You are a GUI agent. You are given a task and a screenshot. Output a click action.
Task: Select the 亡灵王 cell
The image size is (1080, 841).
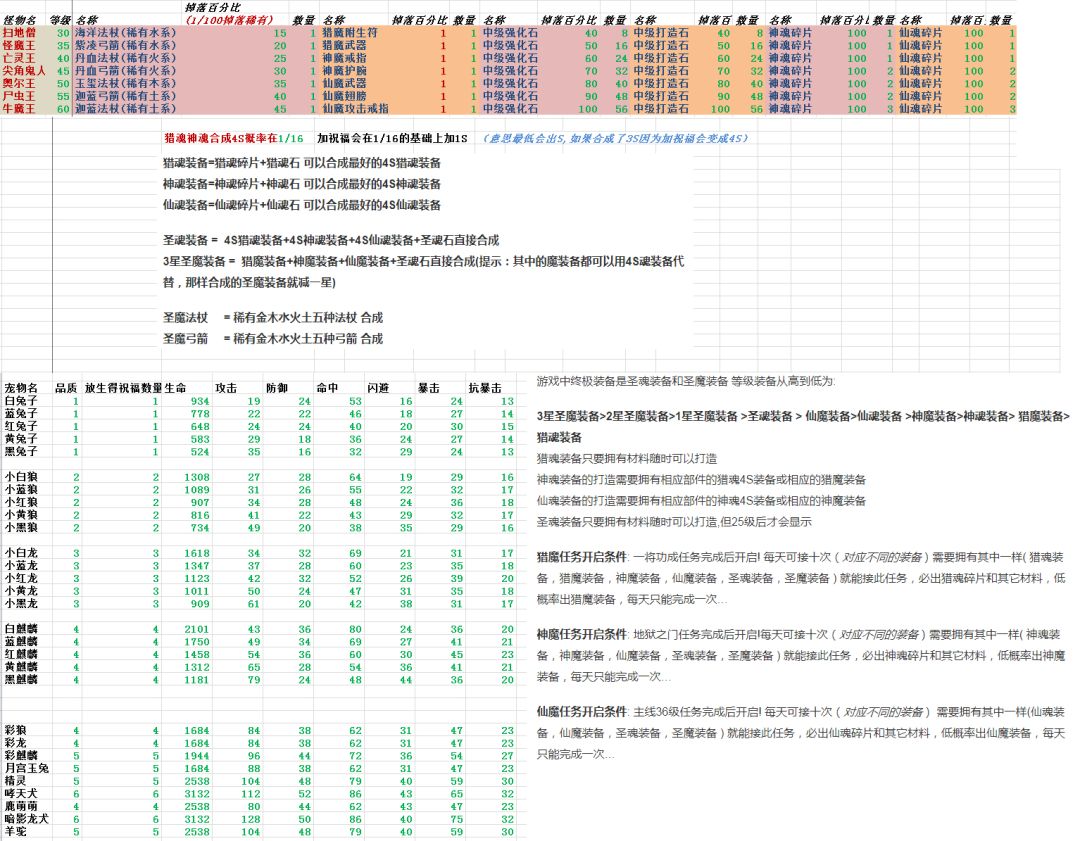tap(19, 59)
